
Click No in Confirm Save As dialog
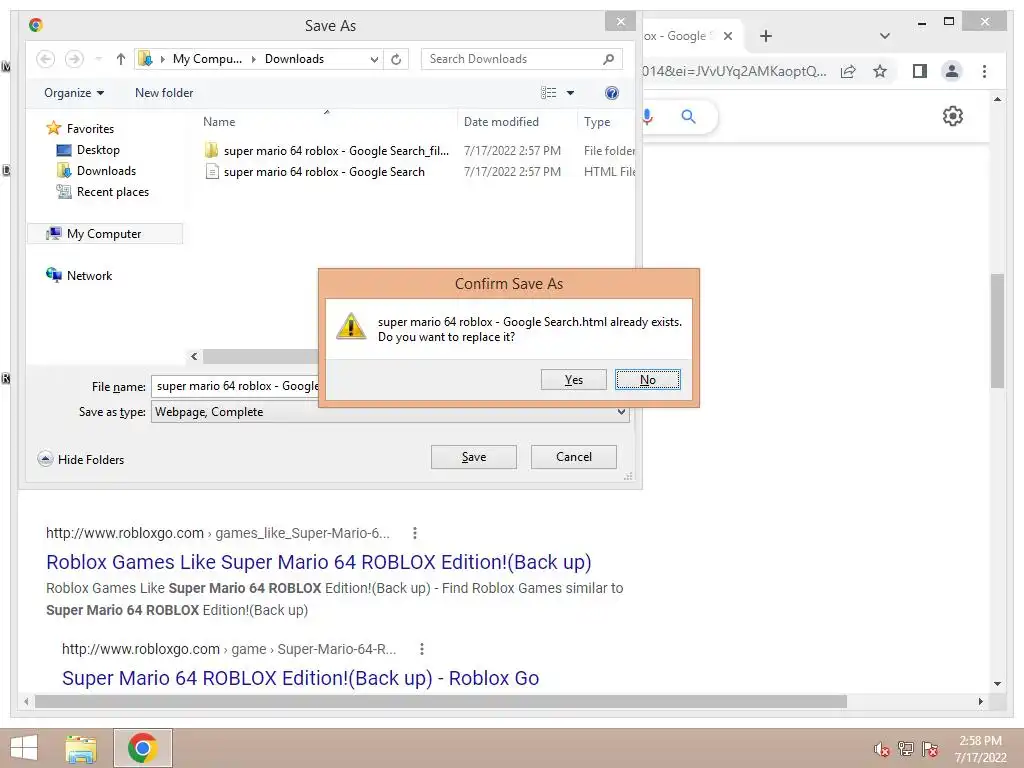647,379
